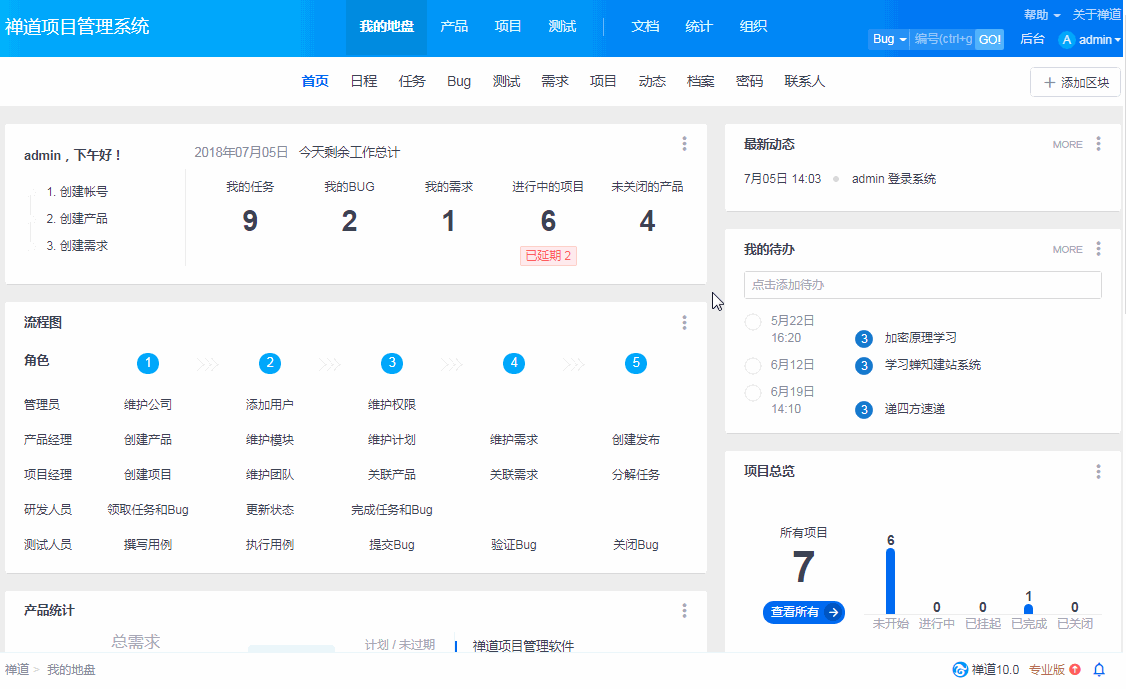
Task: Open 流程图 block three-dot menu
Action: pyautogui.click(x=684, y=322)
